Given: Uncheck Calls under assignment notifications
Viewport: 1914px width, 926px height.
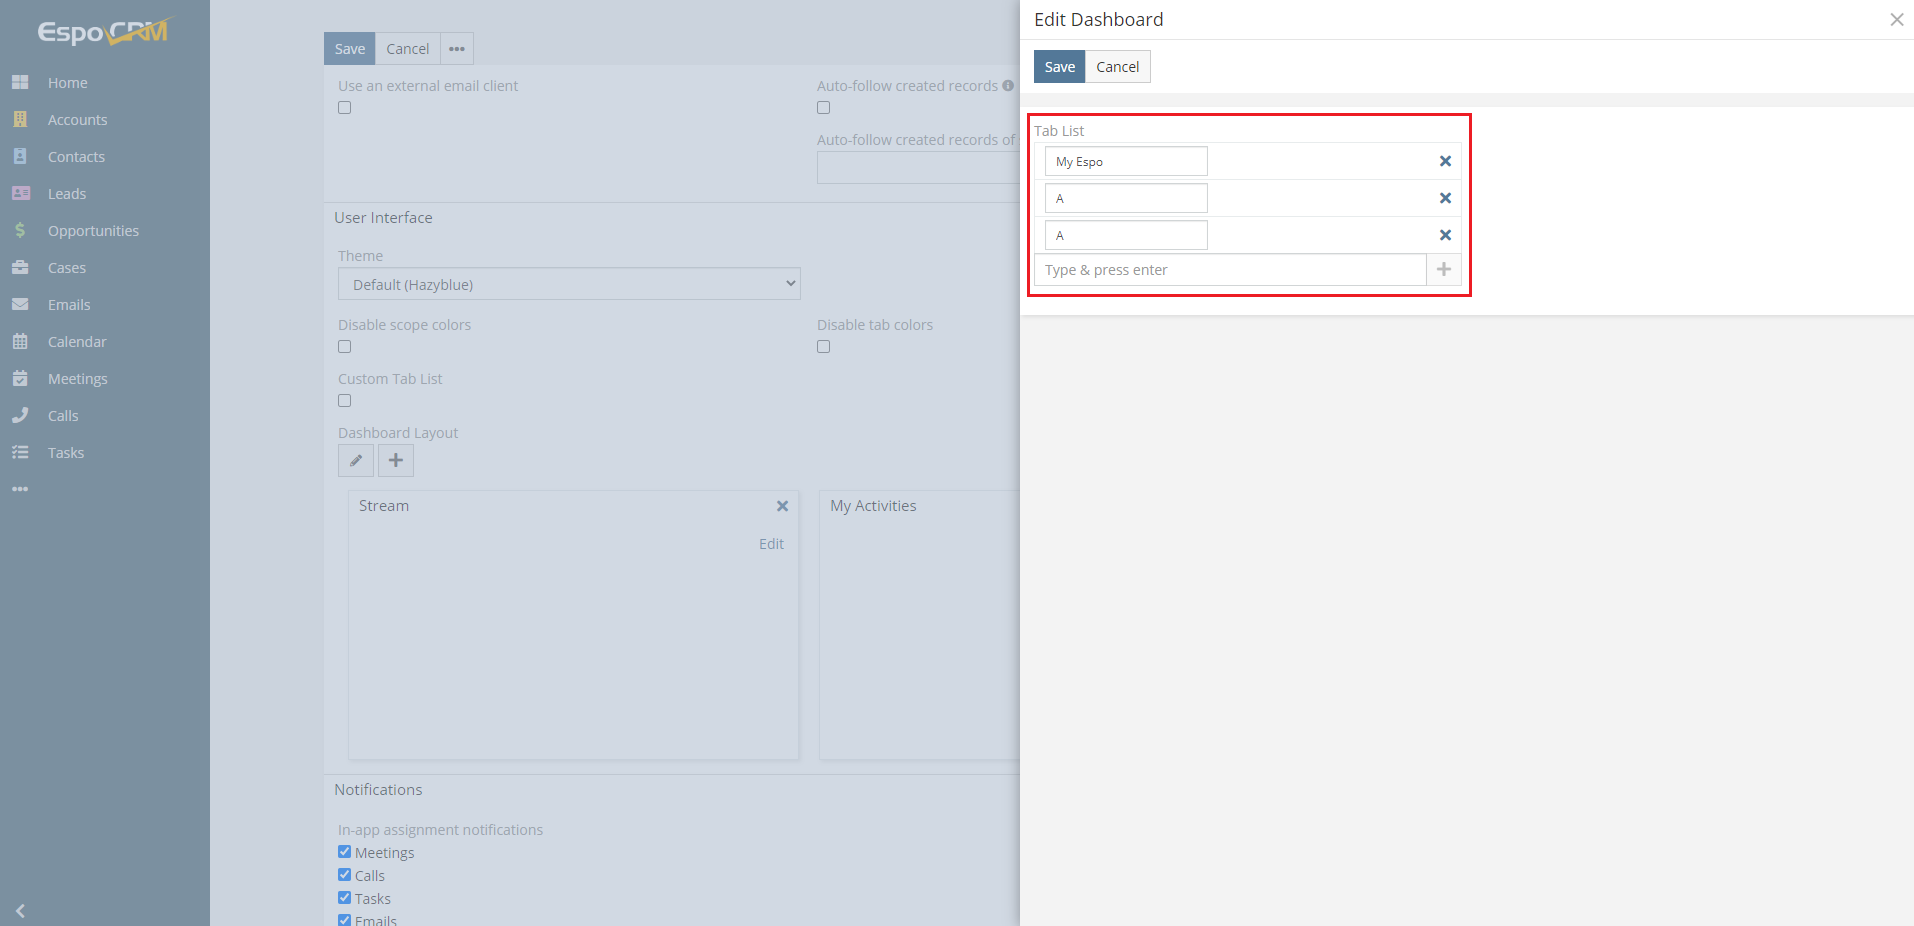Looking at the screenshot, I should (343, 874).
